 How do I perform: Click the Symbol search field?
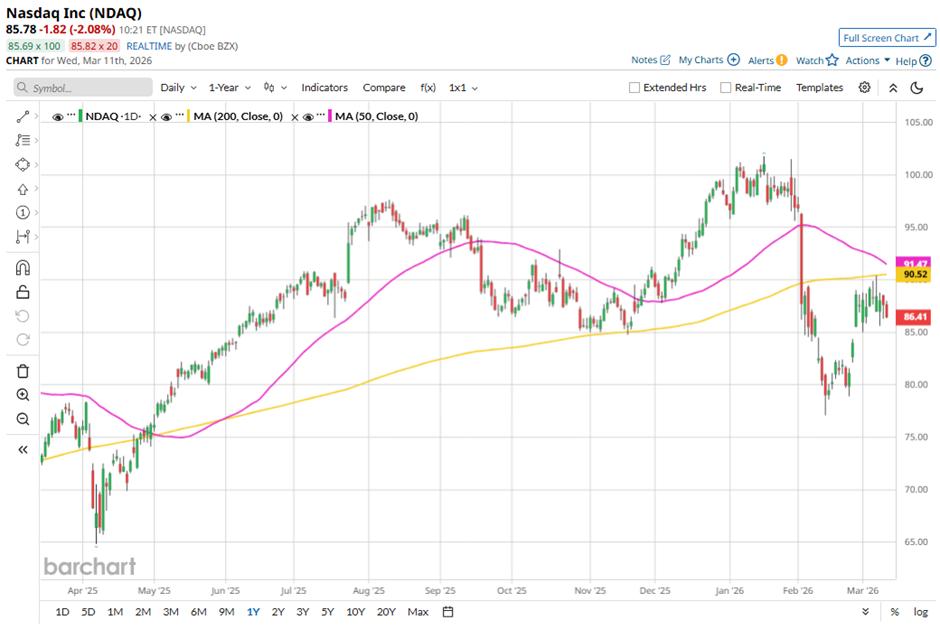80,88
